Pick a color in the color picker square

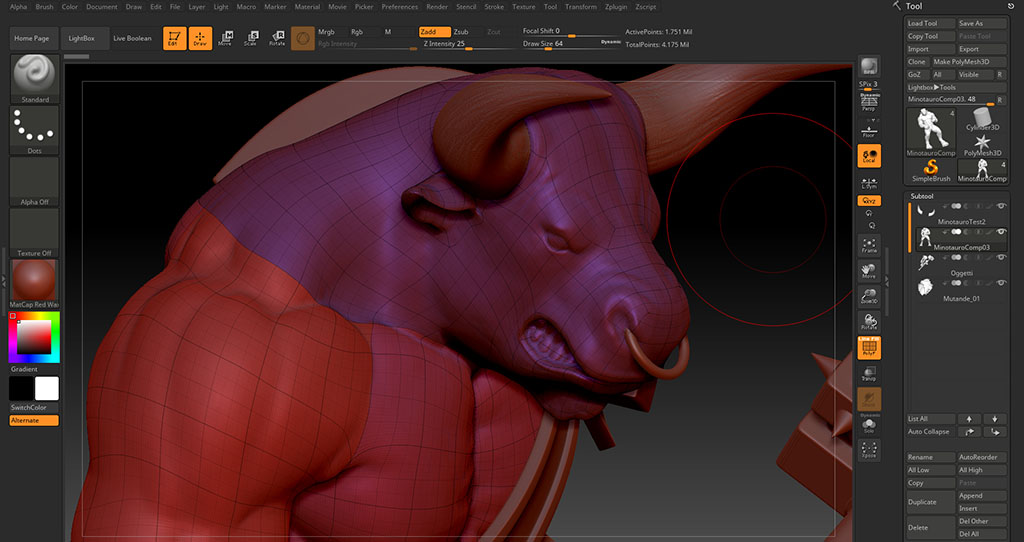pos(34,338)
